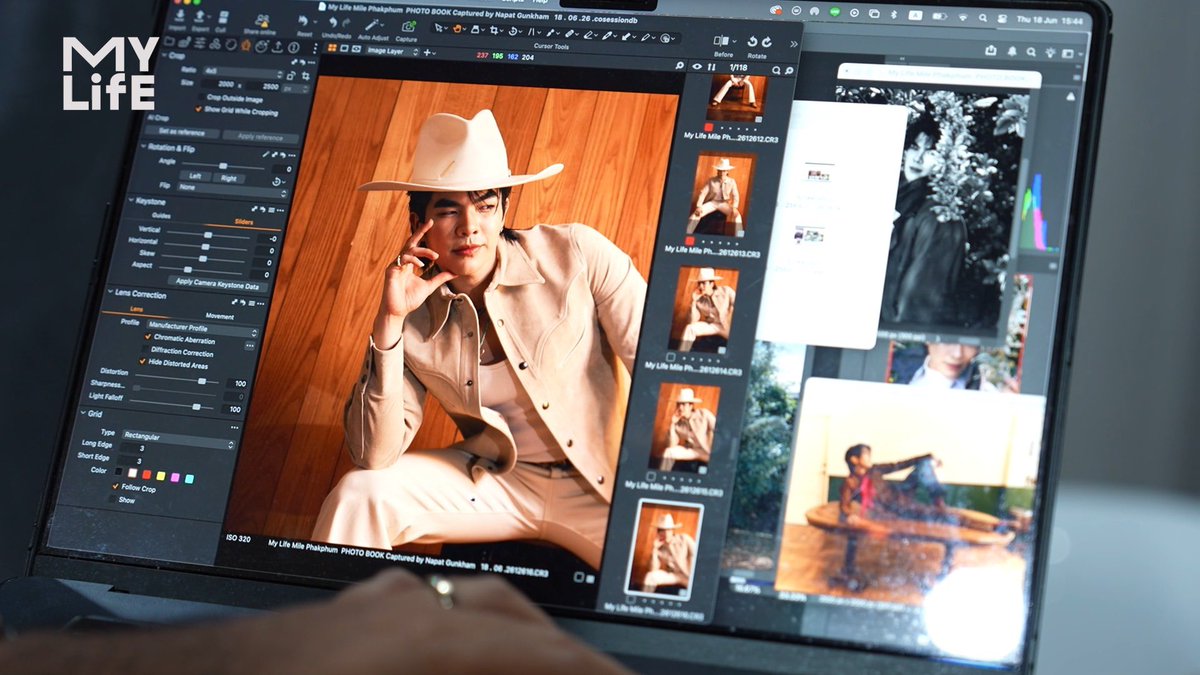Select the Pointer cursor tool
Viewport: 1200px width, 675px height.
[438, 27]
